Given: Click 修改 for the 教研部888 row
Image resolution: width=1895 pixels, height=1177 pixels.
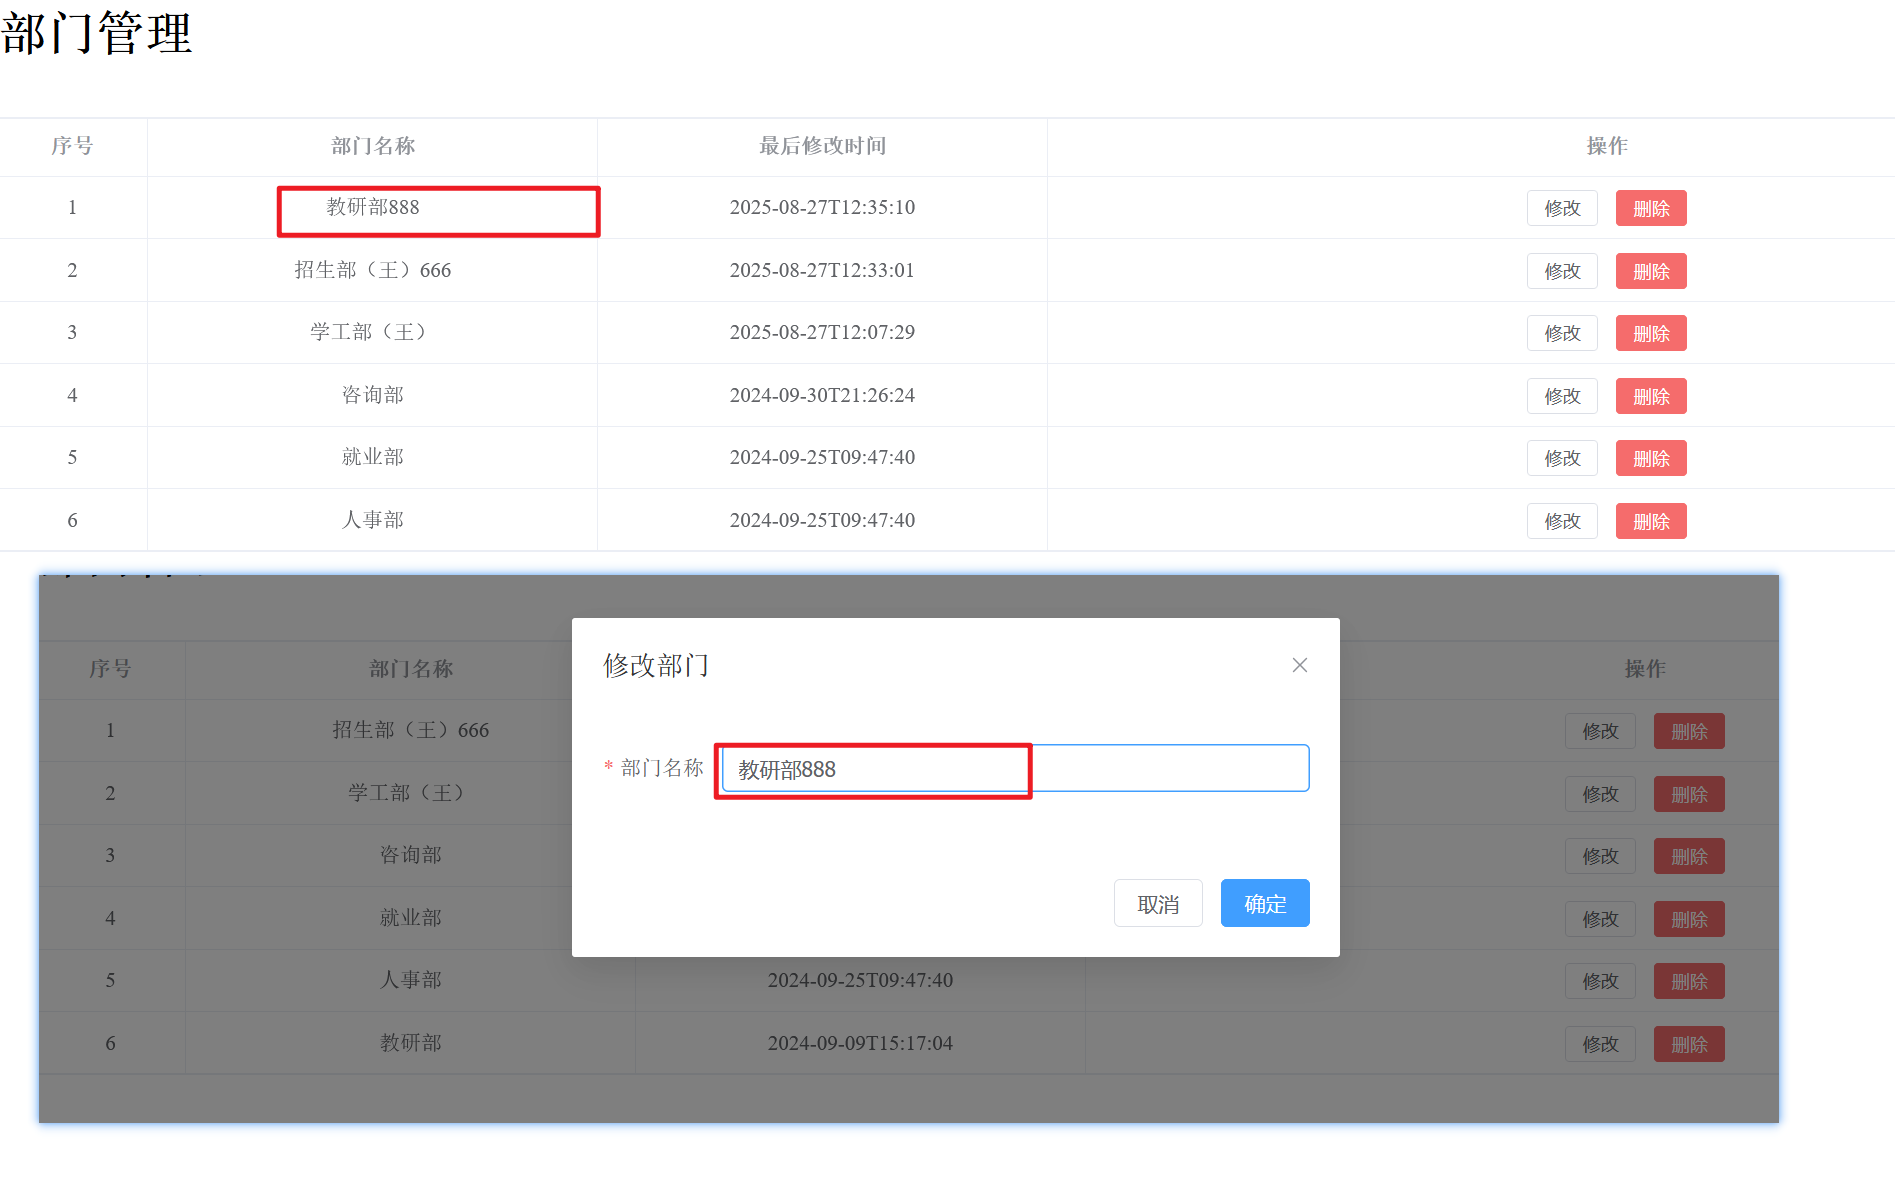Looking at the screenshot, I should pyautogui.click(x=1561, y=208).
